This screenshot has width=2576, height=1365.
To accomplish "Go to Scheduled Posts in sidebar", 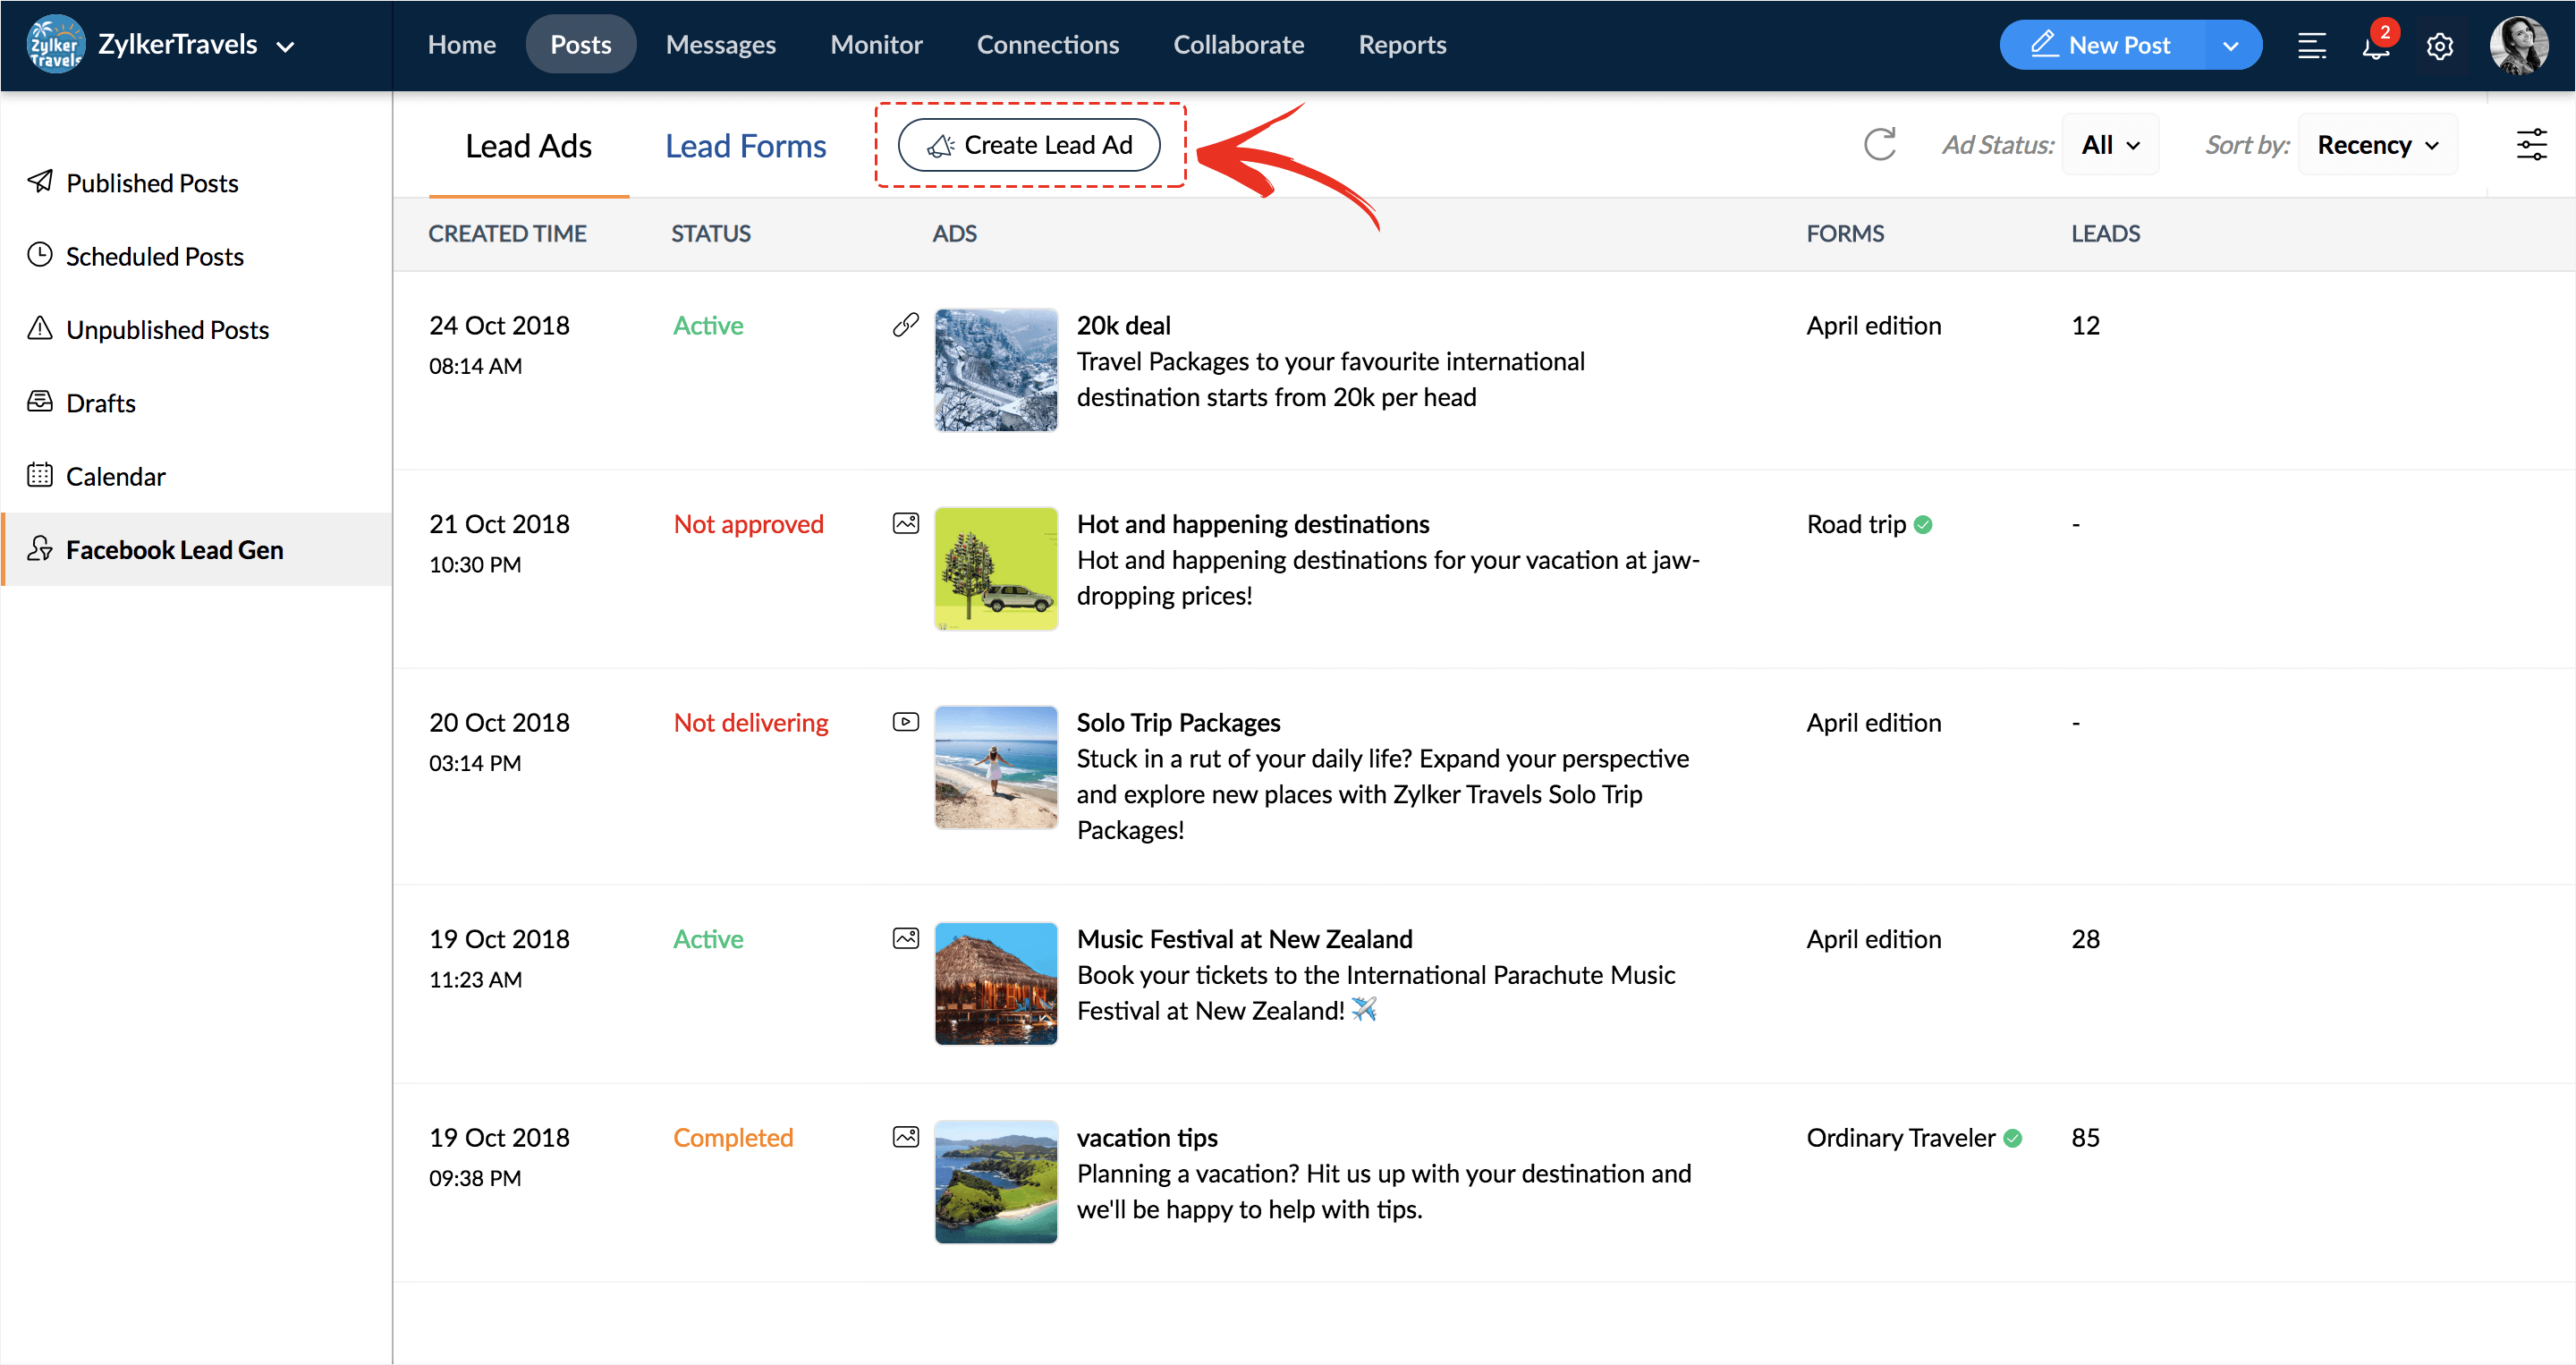I will point(154,257).
